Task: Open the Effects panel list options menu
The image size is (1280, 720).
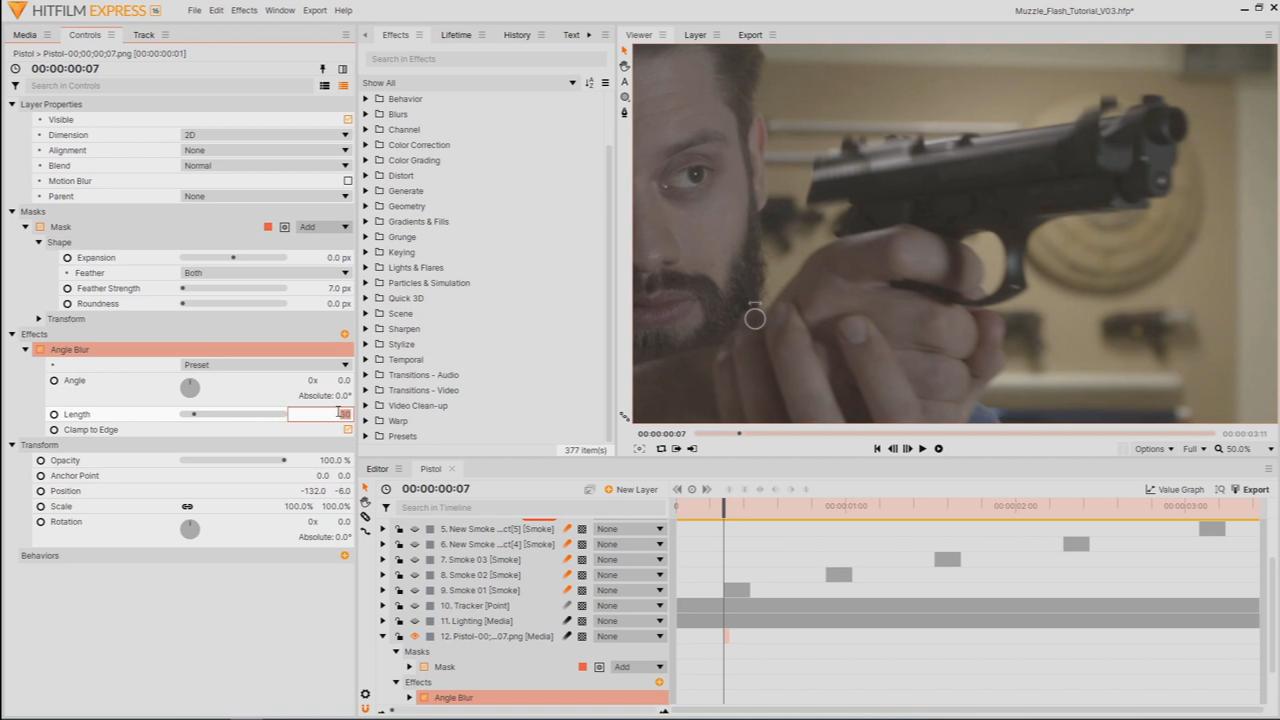Action: (x=605, y=83)
